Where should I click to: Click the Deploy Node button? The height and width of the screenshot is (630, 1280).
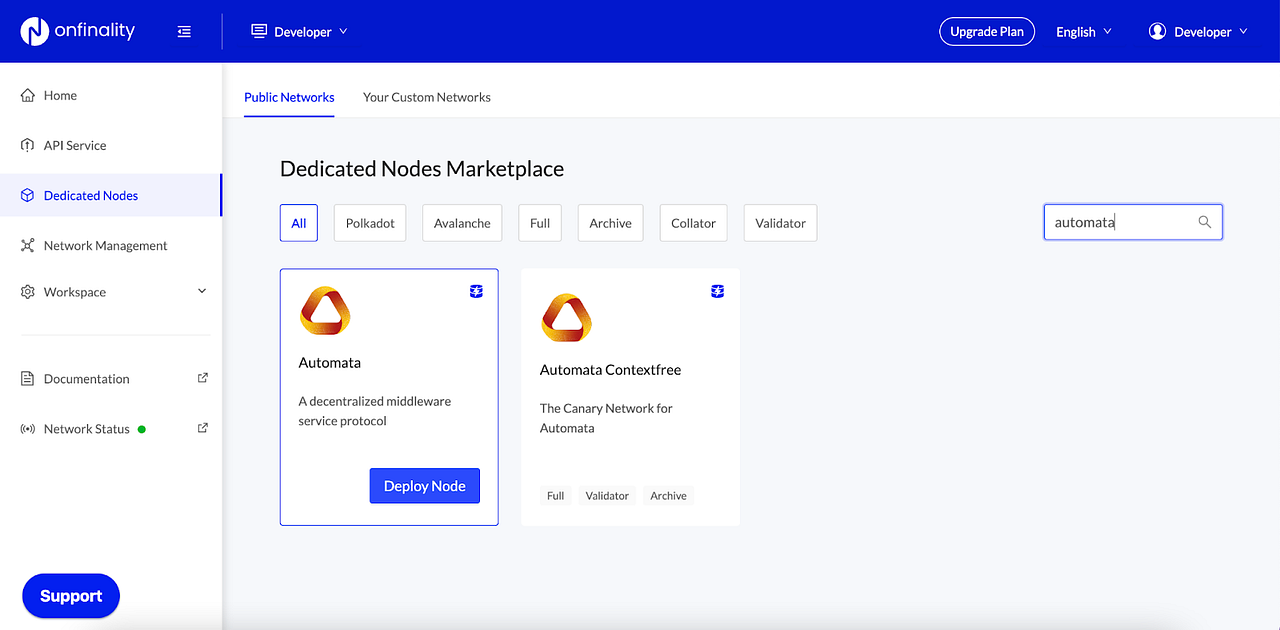[424, 486]
